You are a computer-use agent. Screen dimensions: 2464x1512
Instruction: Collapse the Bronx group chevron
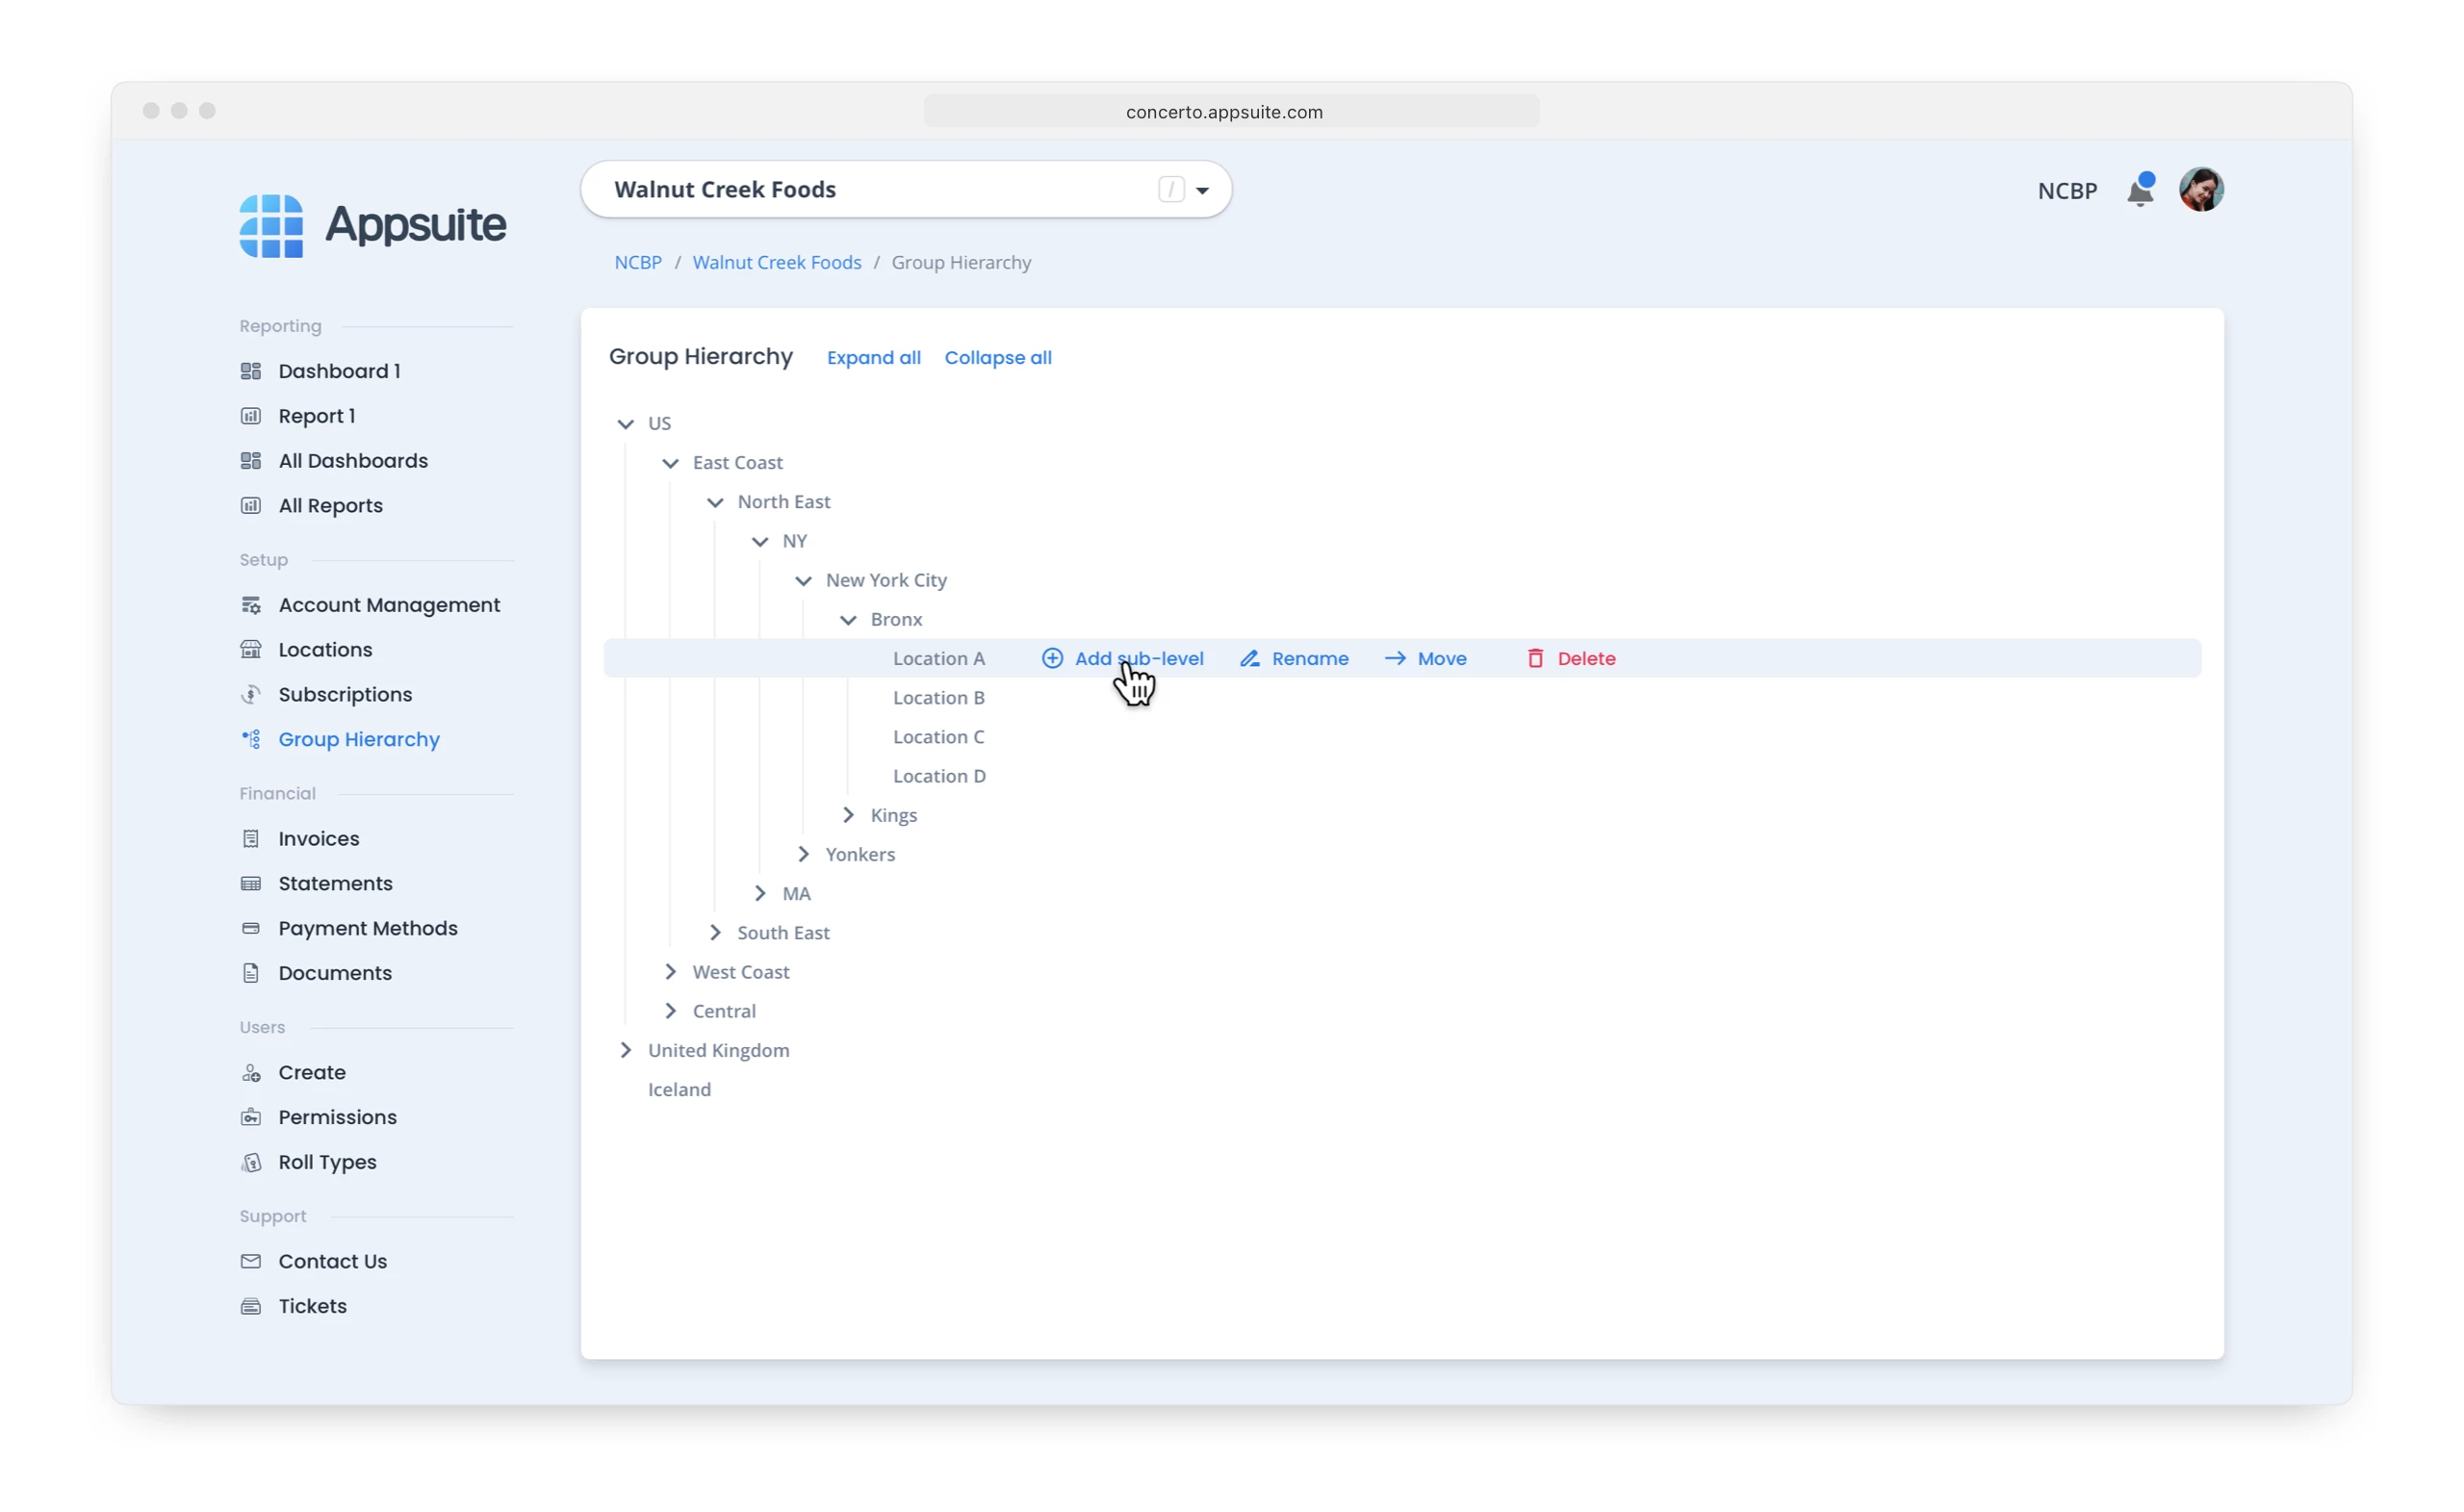[848, 620]
